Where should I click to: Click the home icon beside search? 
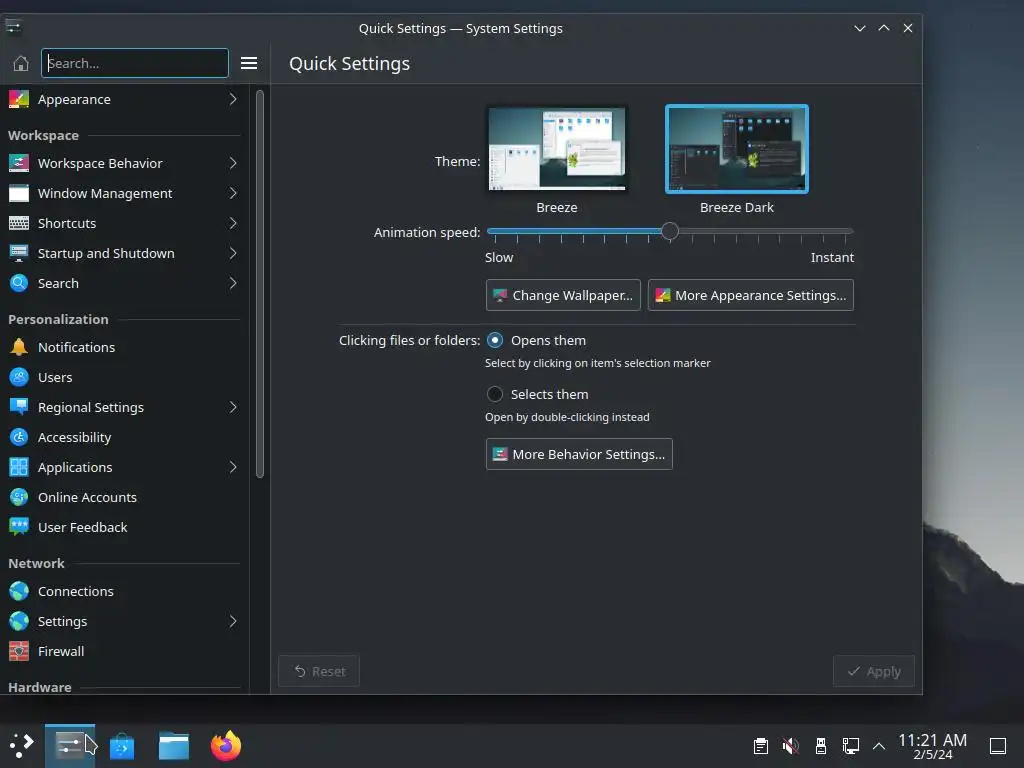[x=21, y=63]
